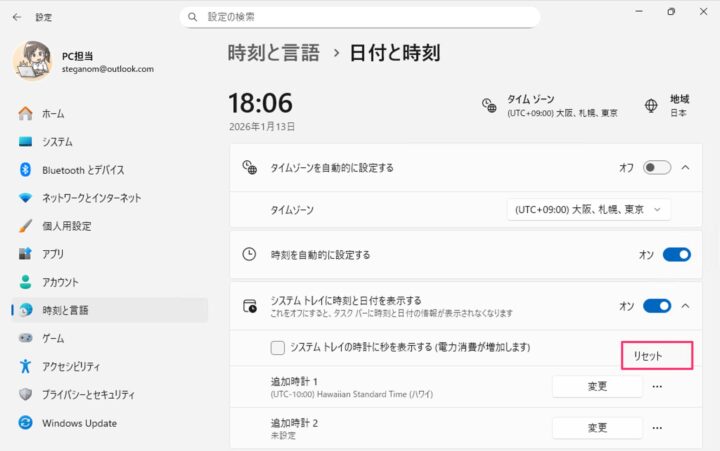Open the タイムゾーン dropdown list
720x451 pixels.
[x=588, y=210]
